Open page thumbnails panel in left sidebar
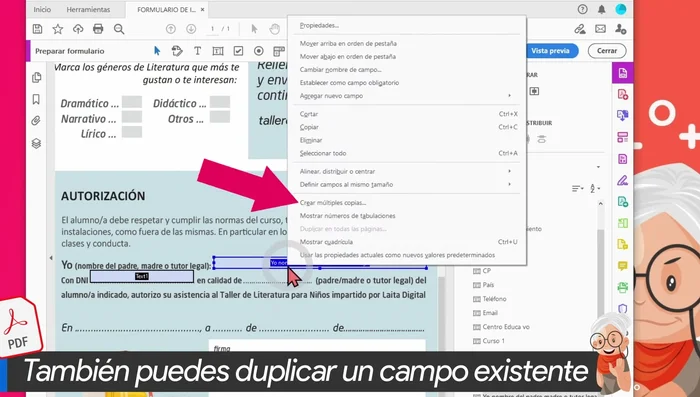The width and height of the screenshot is (700, 397). coord(37,77)
